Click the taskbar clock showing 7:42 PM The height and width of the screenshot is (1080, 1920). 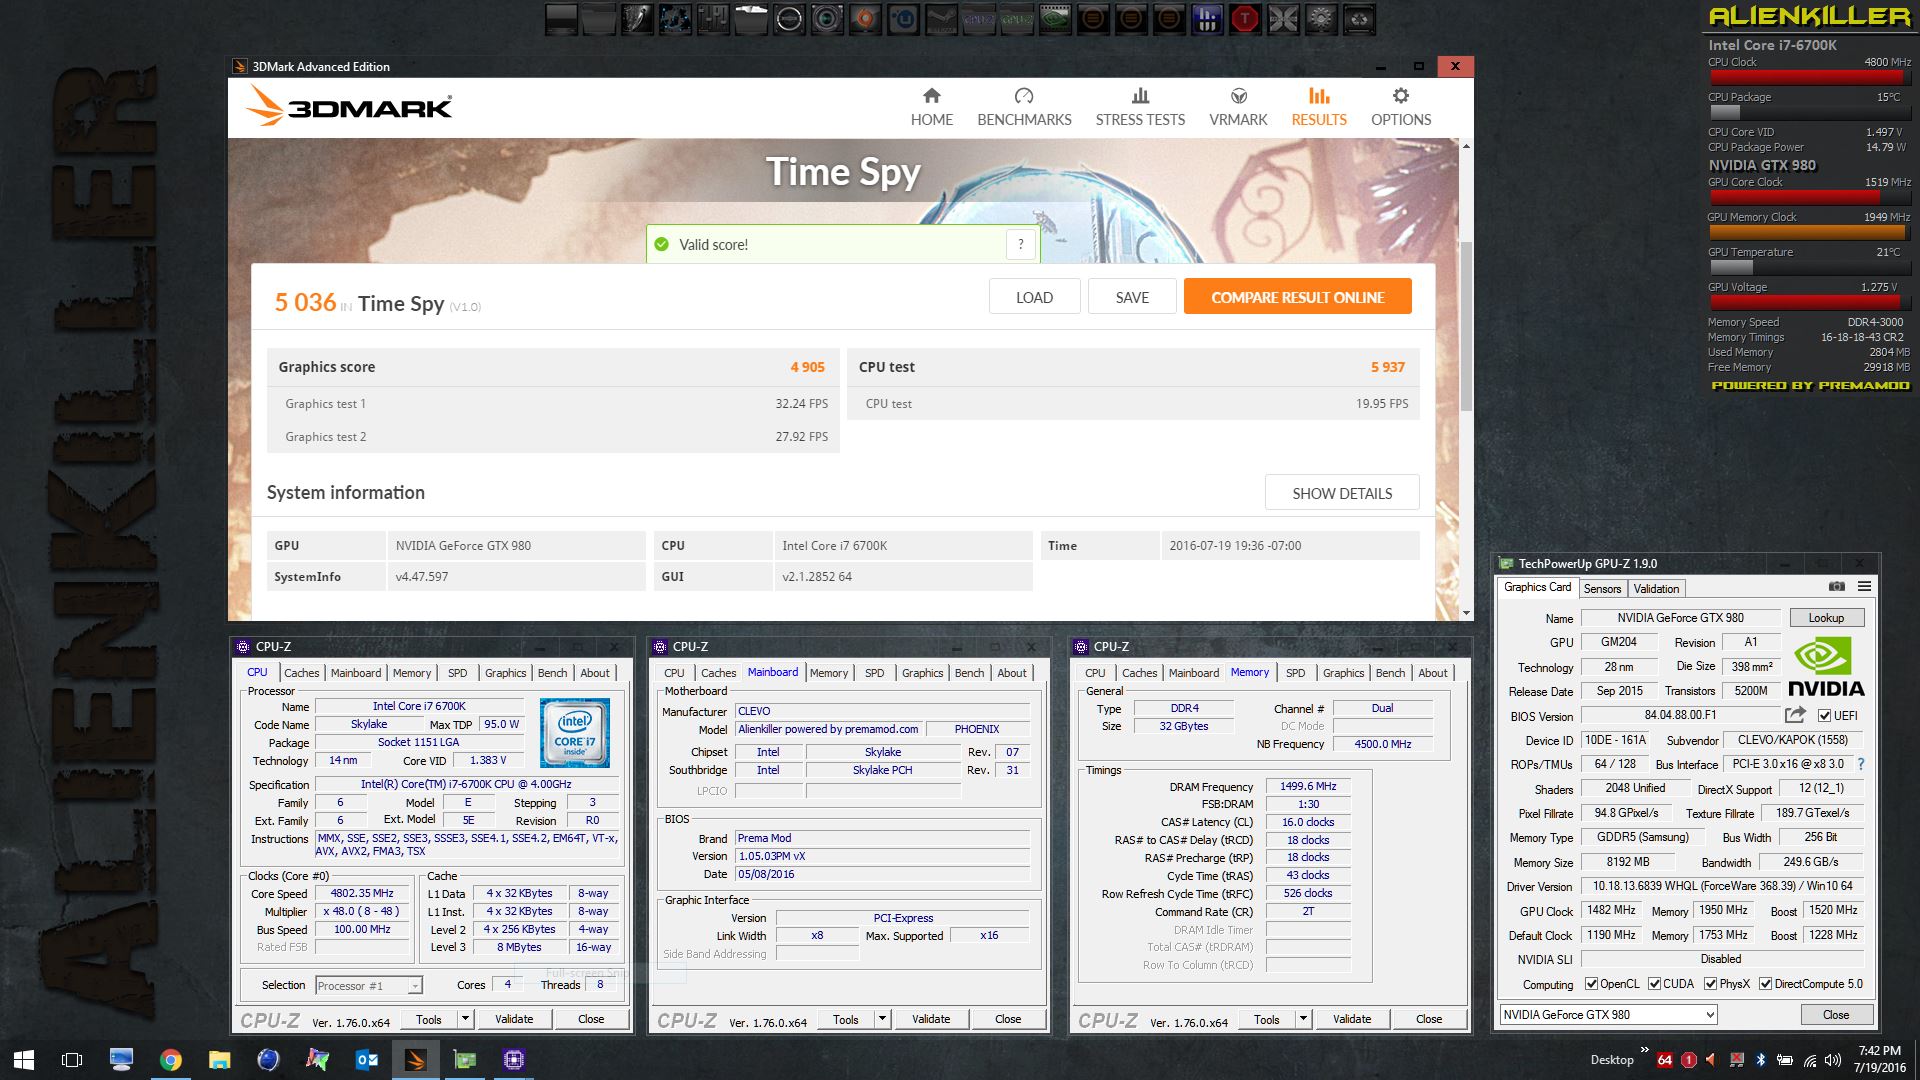click(1879, 1059)
